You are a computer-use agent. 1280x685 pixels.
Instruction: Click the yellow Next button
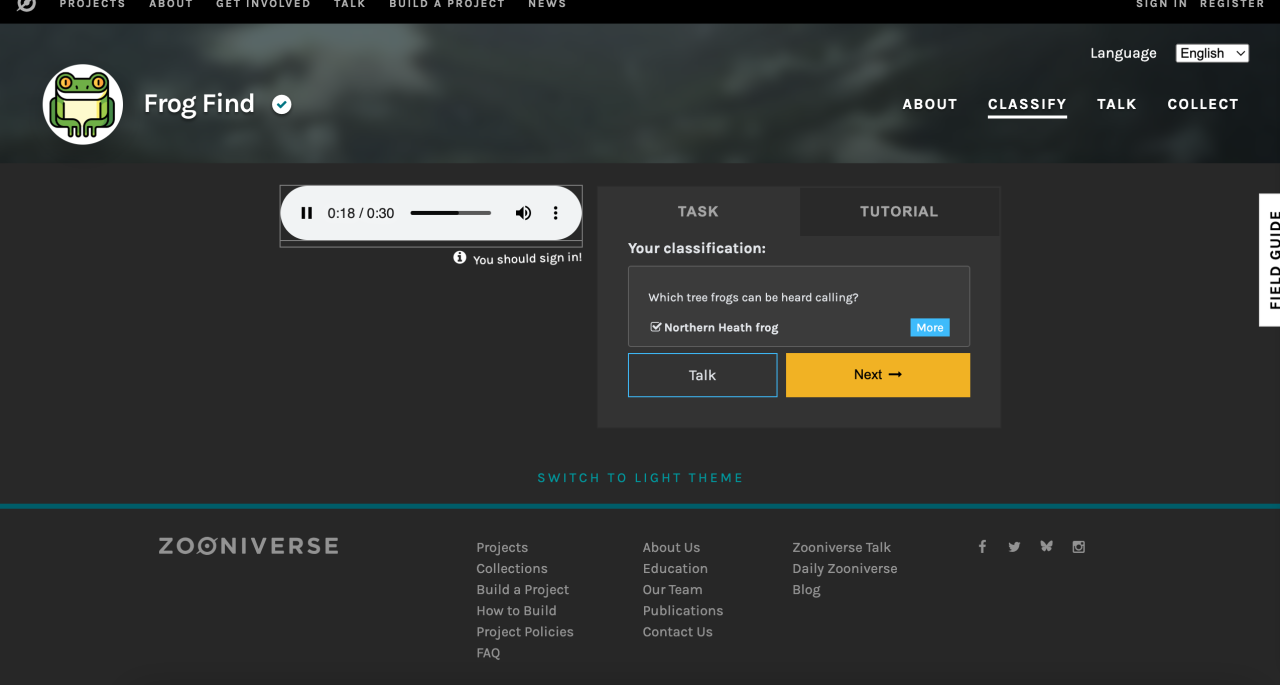[x=878, y=375]
